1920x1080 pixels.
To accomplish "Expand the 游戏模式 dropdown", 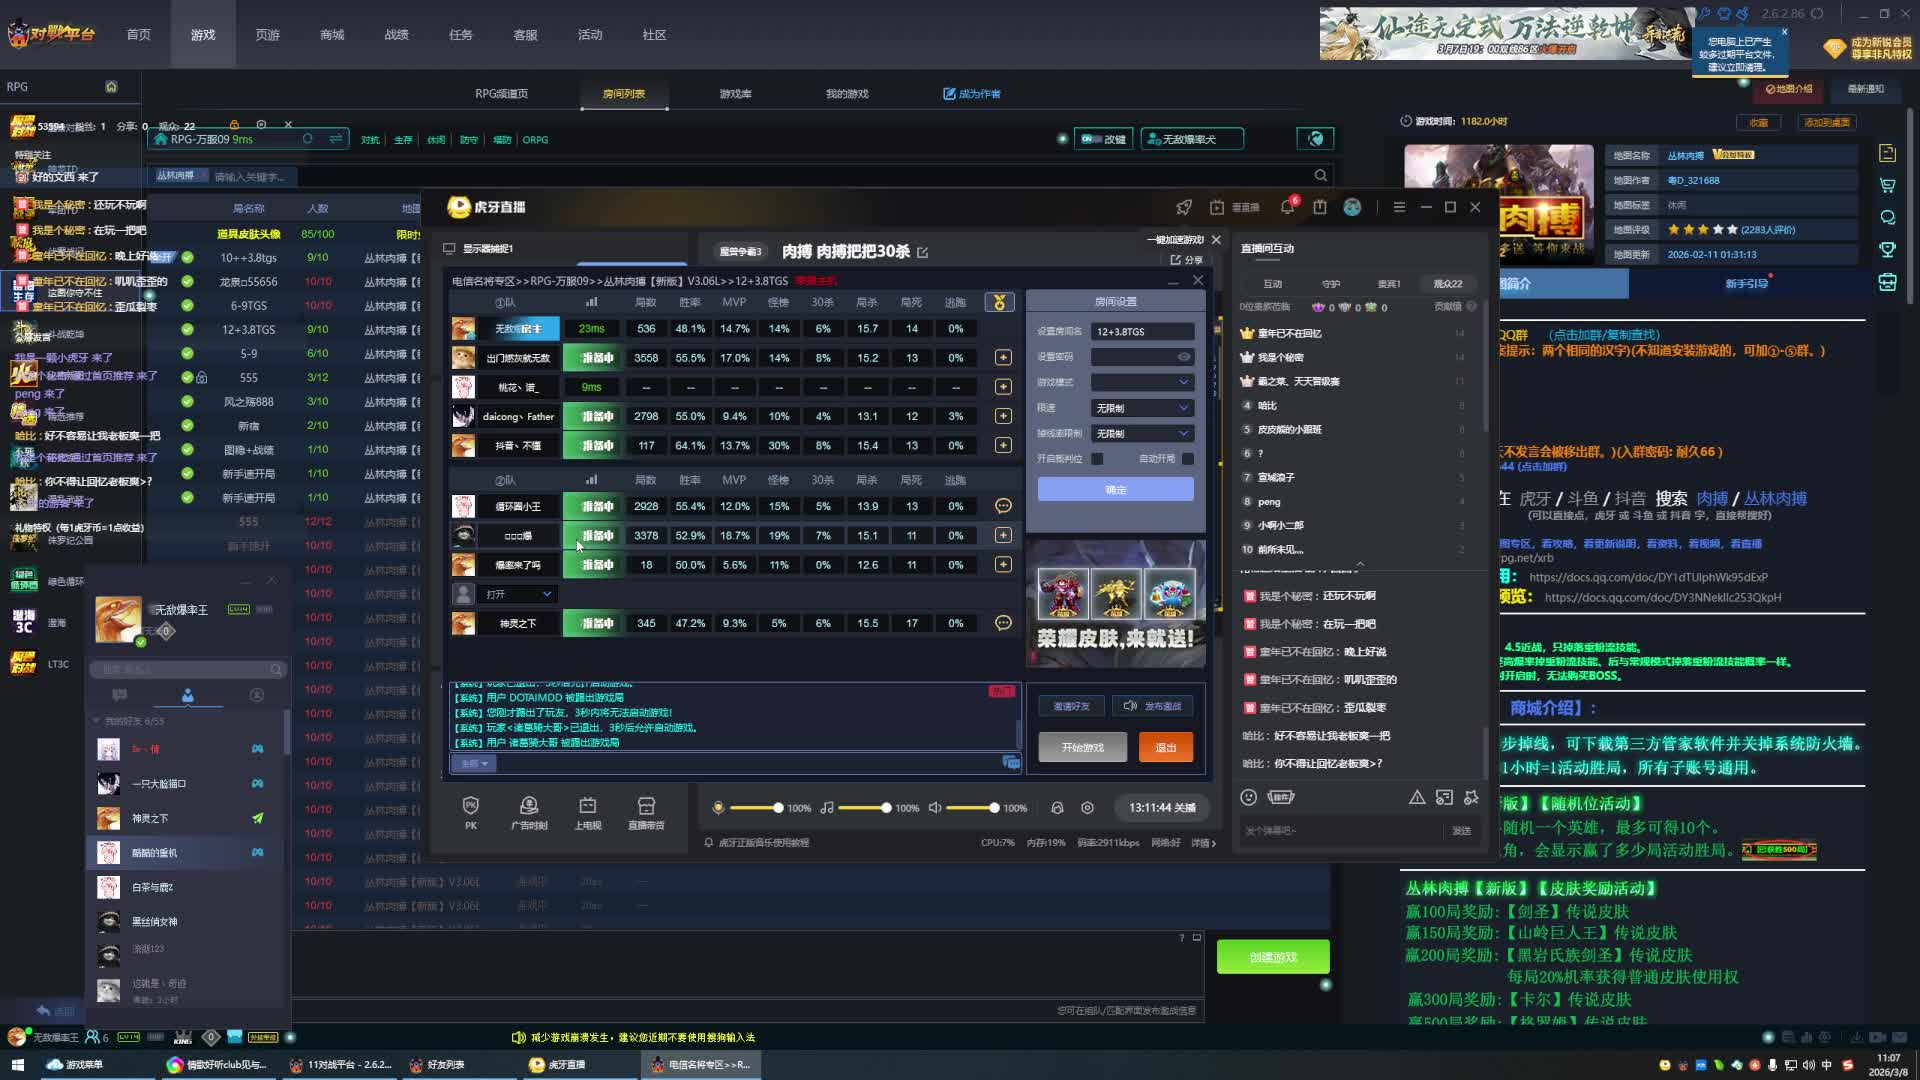I will point(1142,382).
